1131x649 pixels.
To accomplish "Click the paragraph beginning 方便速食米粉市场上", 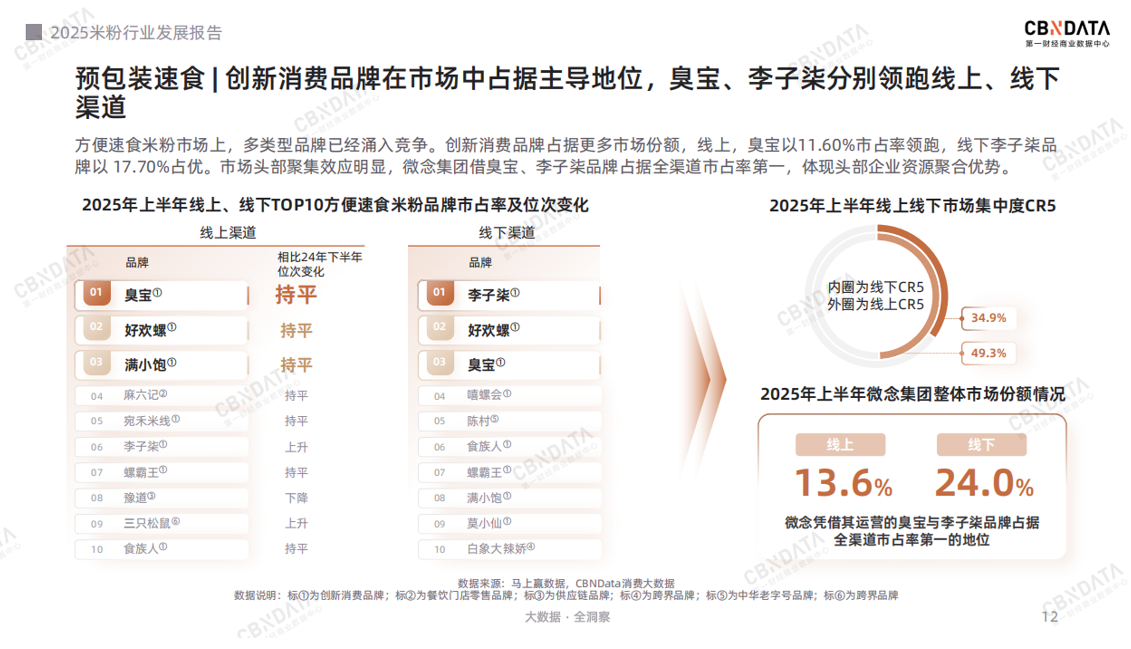I will [566, 156].
